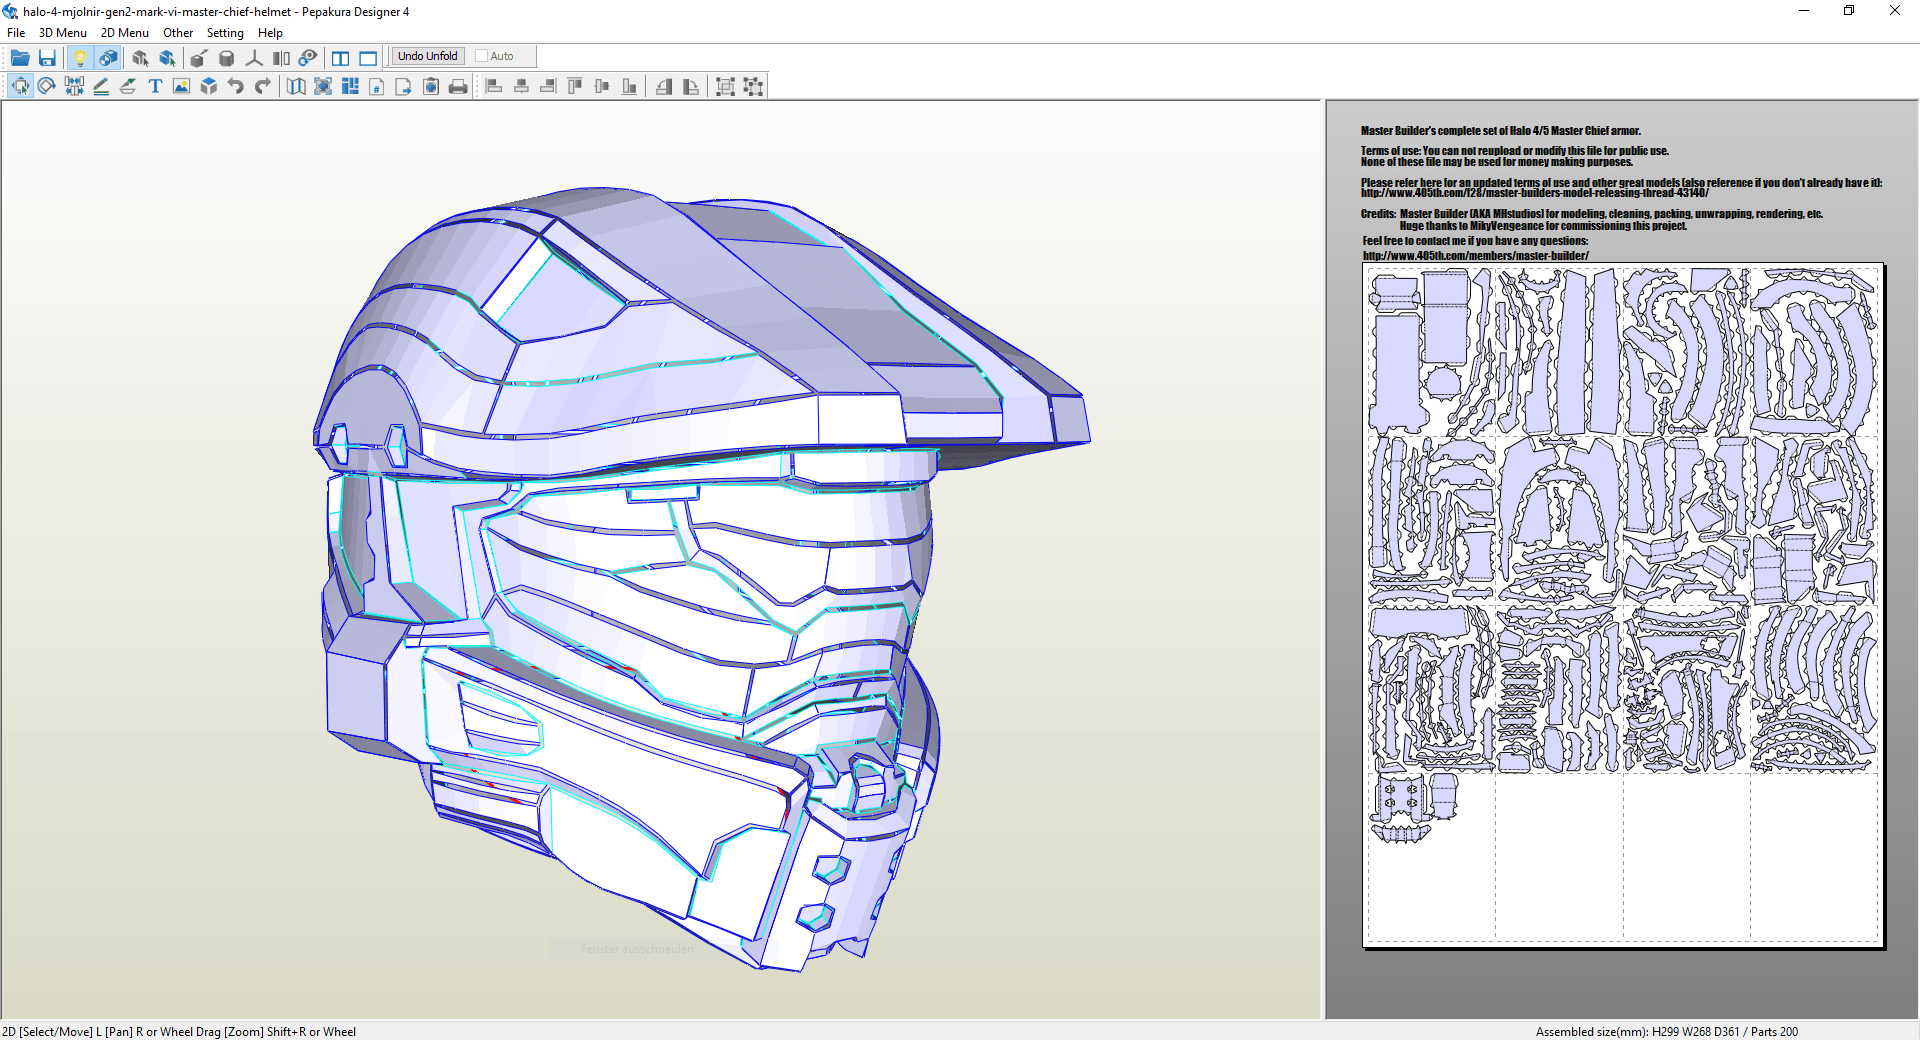
Task: Click the ungroup parts nodes icon
Action: [x=753, y=86]
